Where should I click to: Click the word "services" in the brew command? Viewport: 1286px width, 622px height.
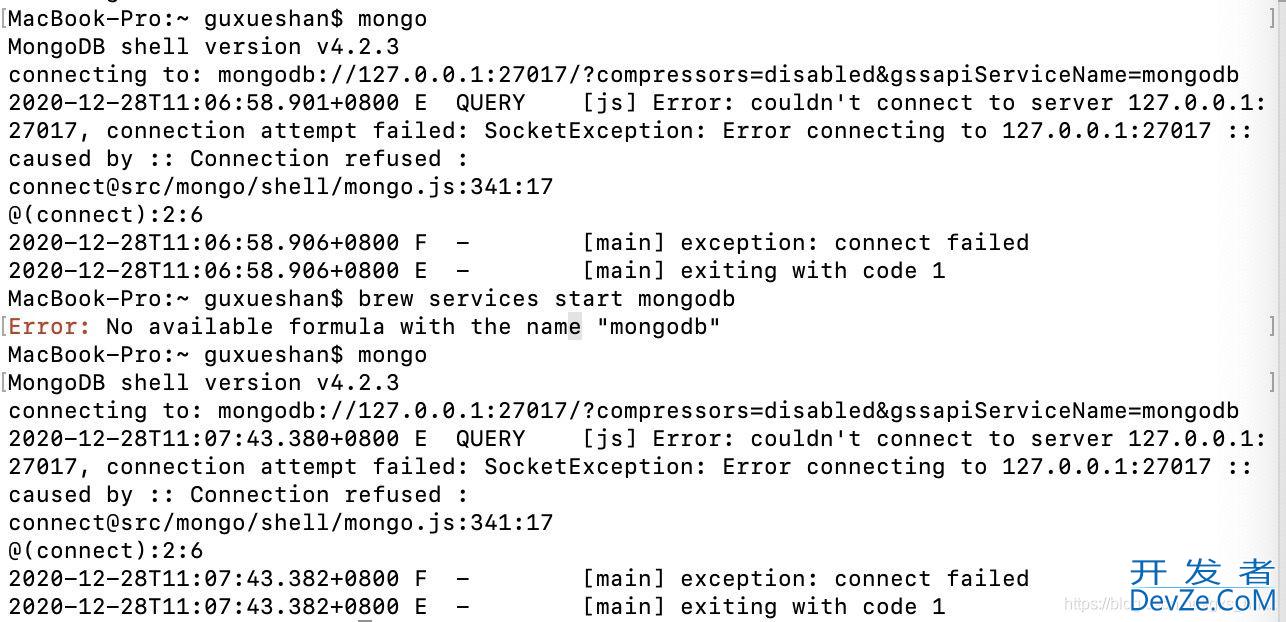483,298
